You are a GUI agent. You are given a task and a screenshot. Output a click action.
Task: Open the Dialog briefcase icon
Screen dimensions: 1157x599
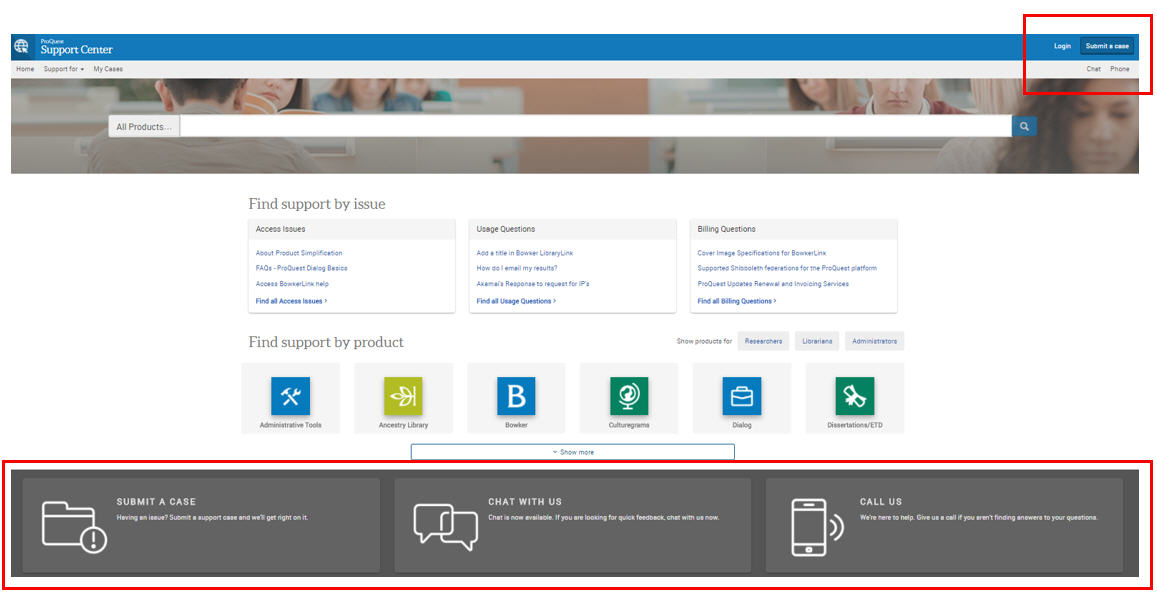tap(742, 396)
